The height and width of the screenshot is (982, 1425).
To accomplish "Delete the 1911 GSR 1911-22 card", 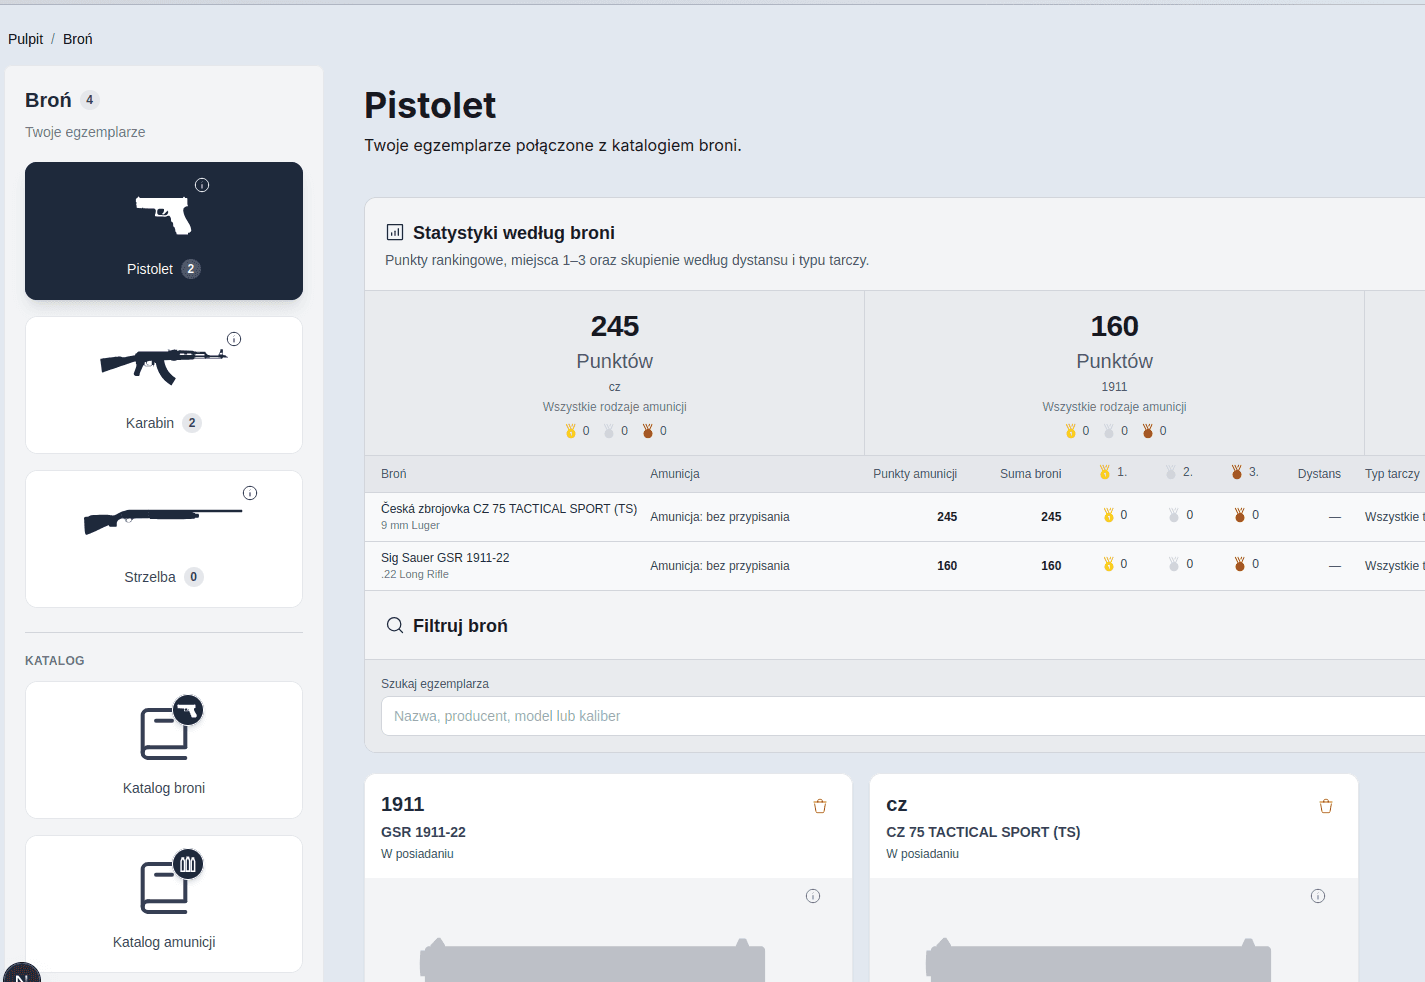I will [x=820, y=806].
